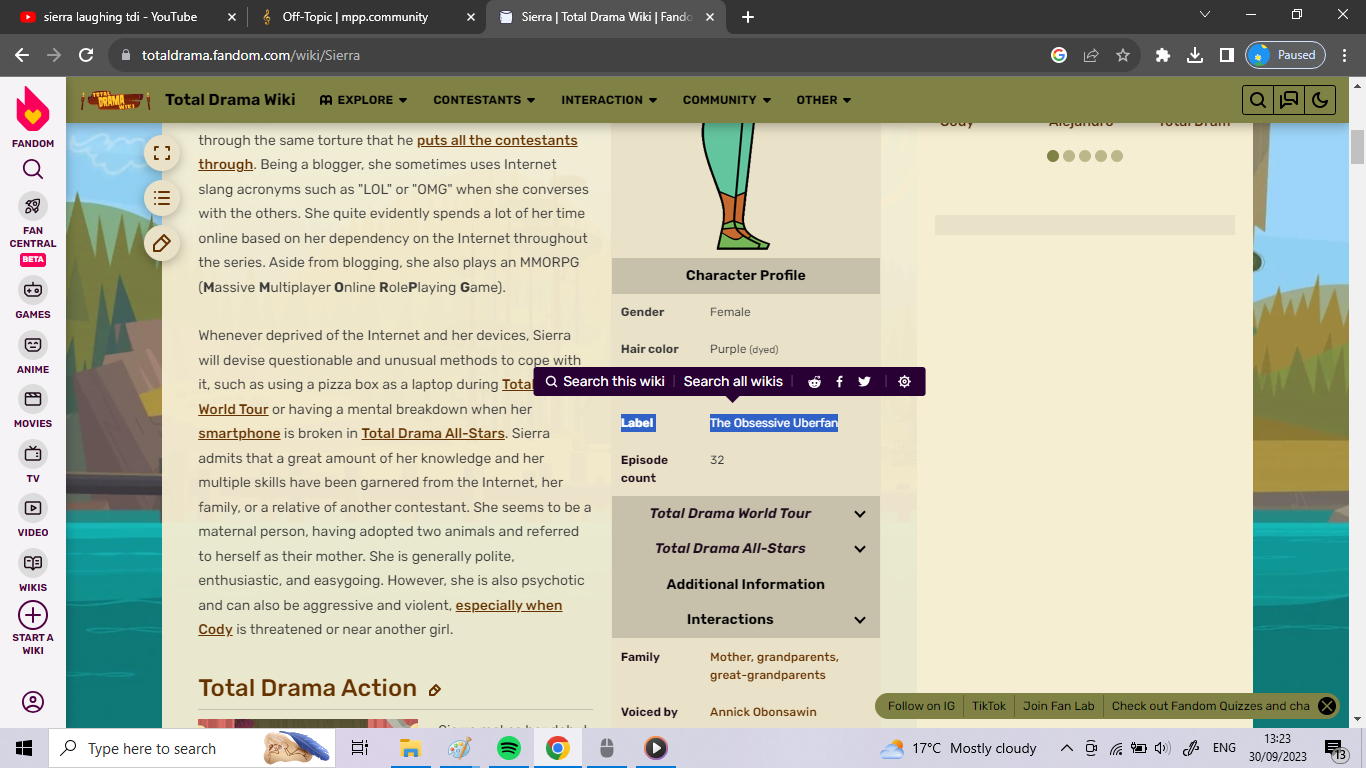Open selection popup settings gear
The width and height of the screenshot is (1366, 768).
click(x=904, y=381)
